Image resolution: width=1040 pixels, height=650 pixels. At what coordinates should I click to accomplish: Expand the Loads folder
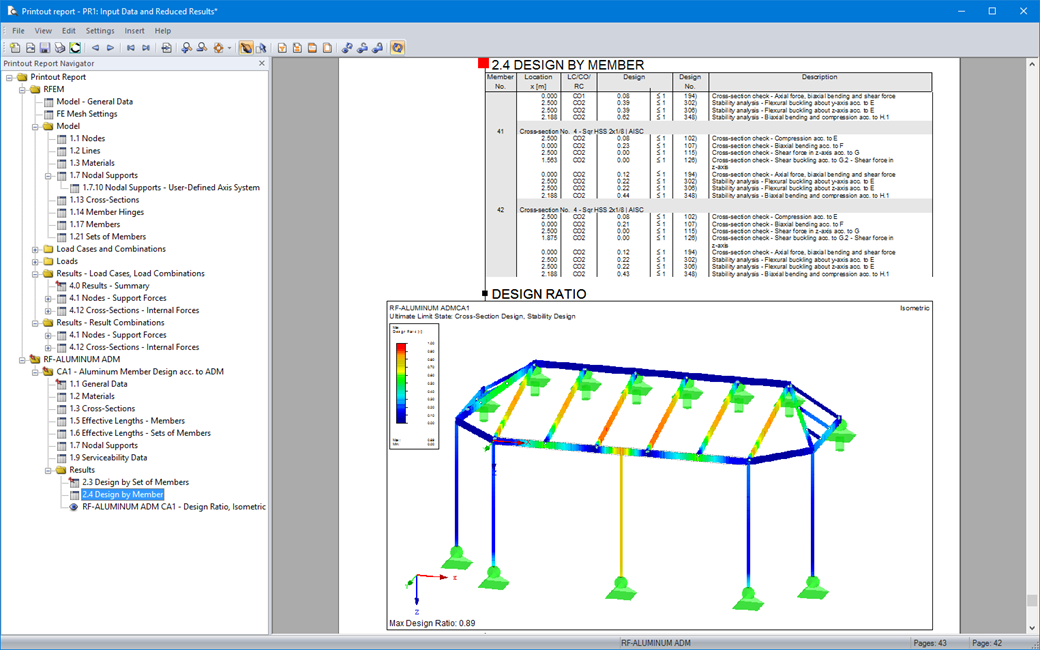coord(35,262)
